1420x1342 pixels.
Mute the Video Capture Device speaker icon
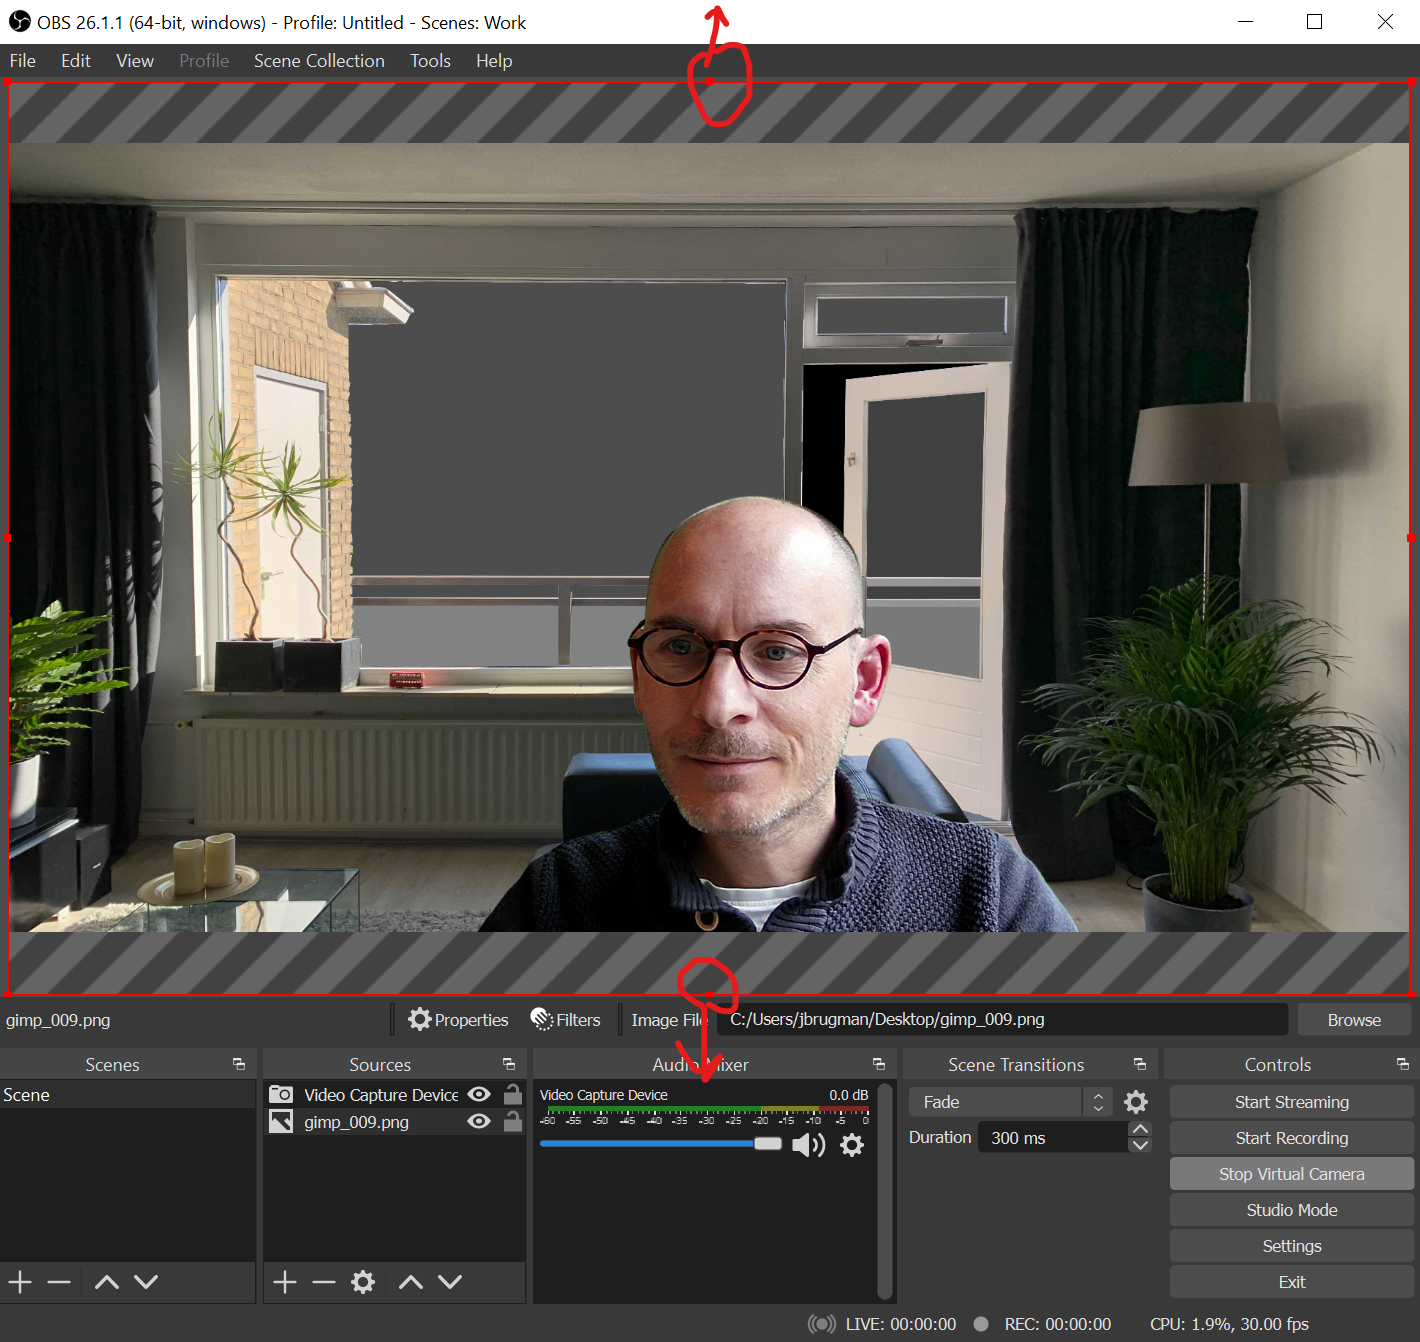808,1145
